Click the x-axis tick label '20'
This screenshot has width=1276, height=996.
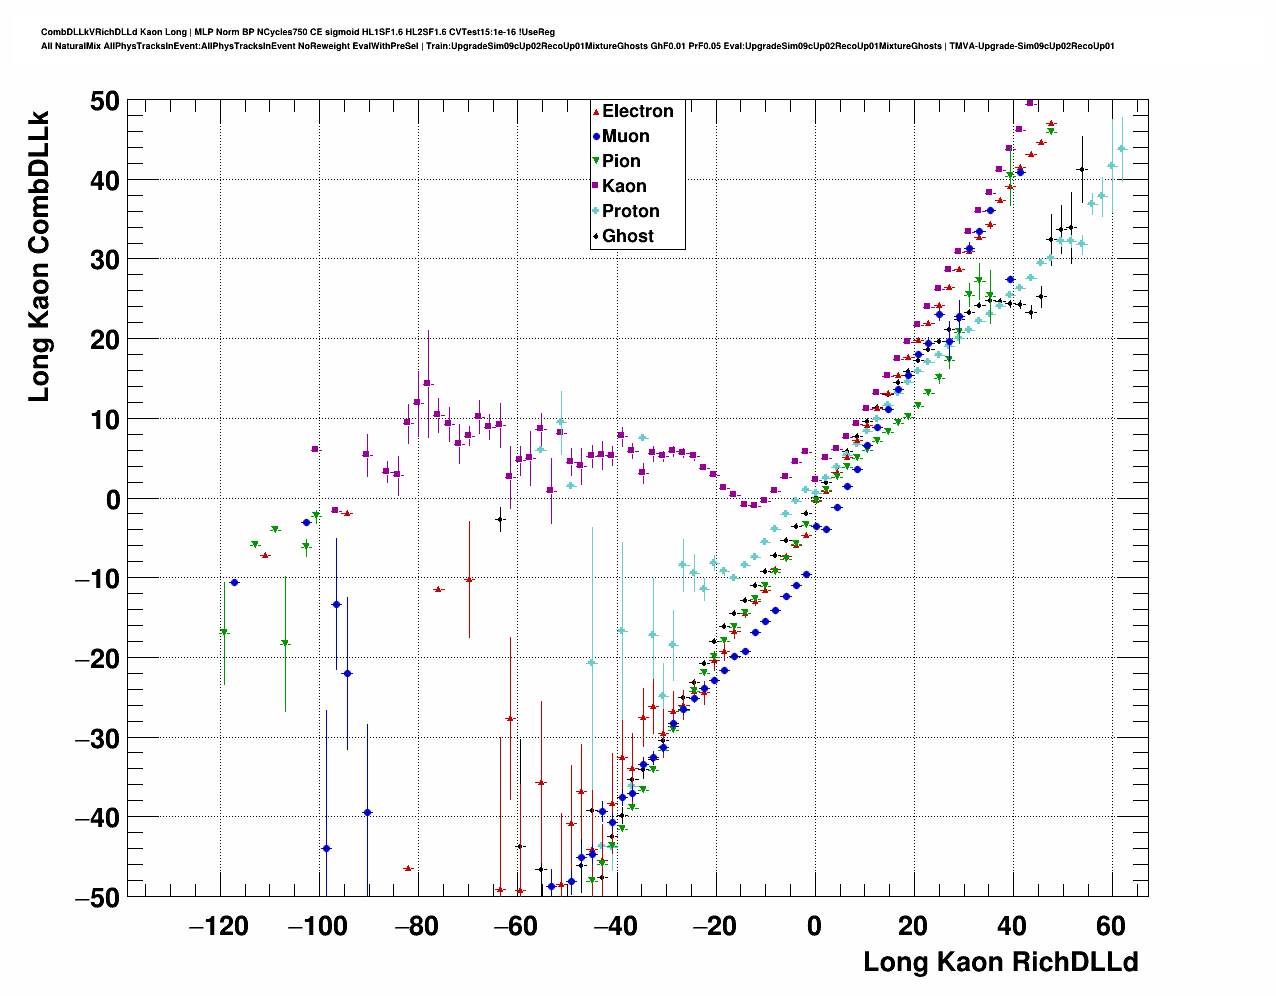pyautogui.click(x=913, y=926)
